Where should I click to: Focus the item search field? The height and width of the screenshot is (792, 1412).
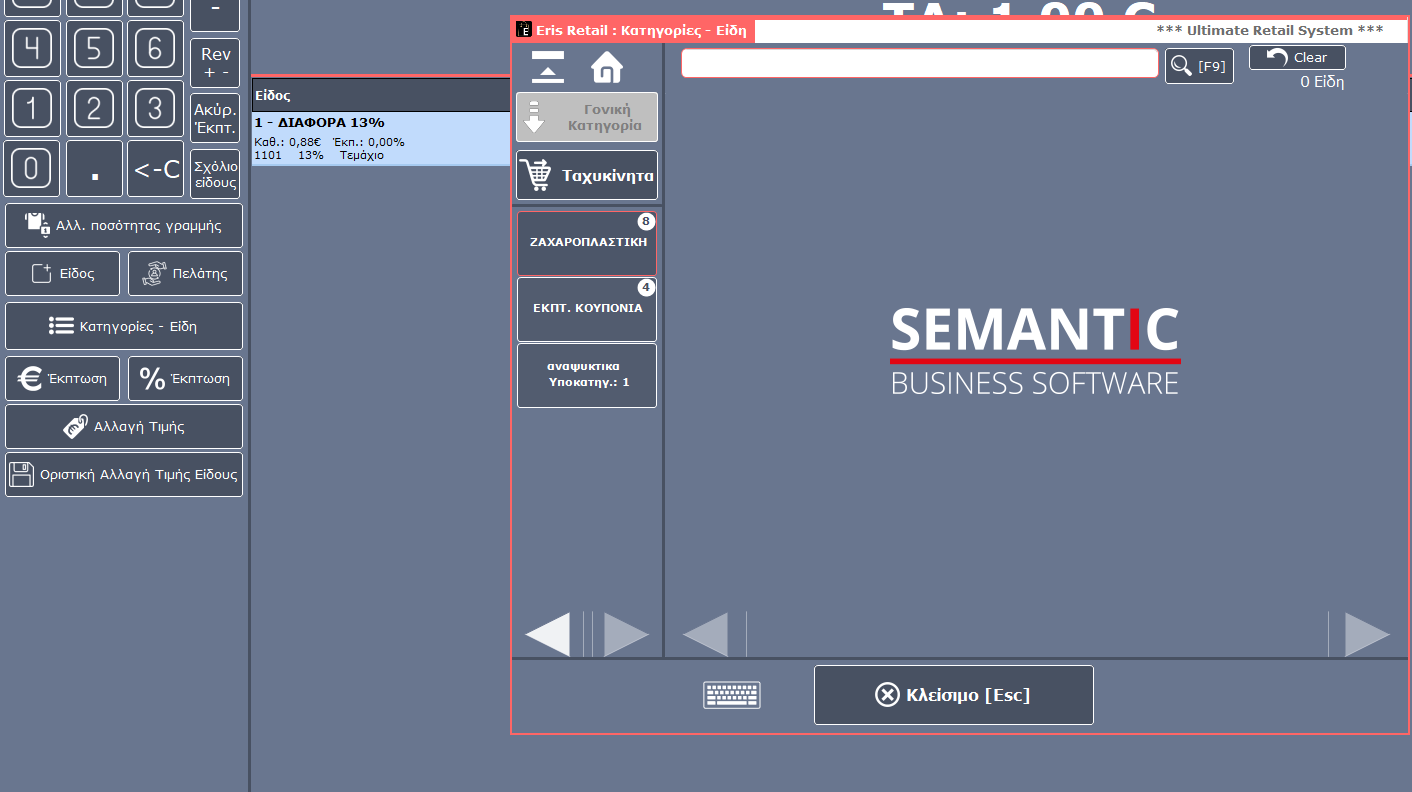[x=920, y=63]
